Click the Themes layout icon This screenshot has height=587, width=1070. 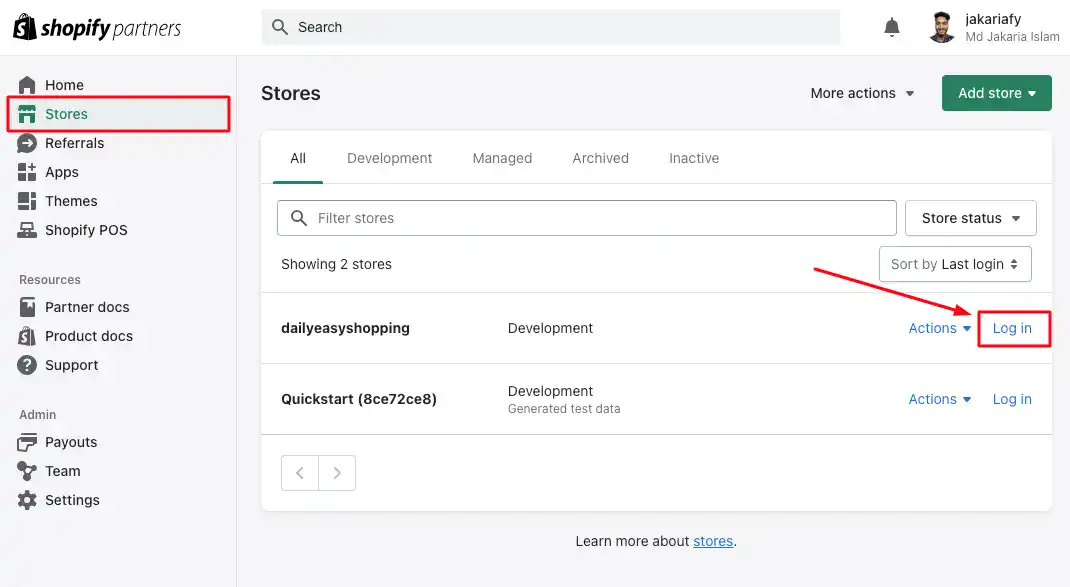[x=27, y=201]
